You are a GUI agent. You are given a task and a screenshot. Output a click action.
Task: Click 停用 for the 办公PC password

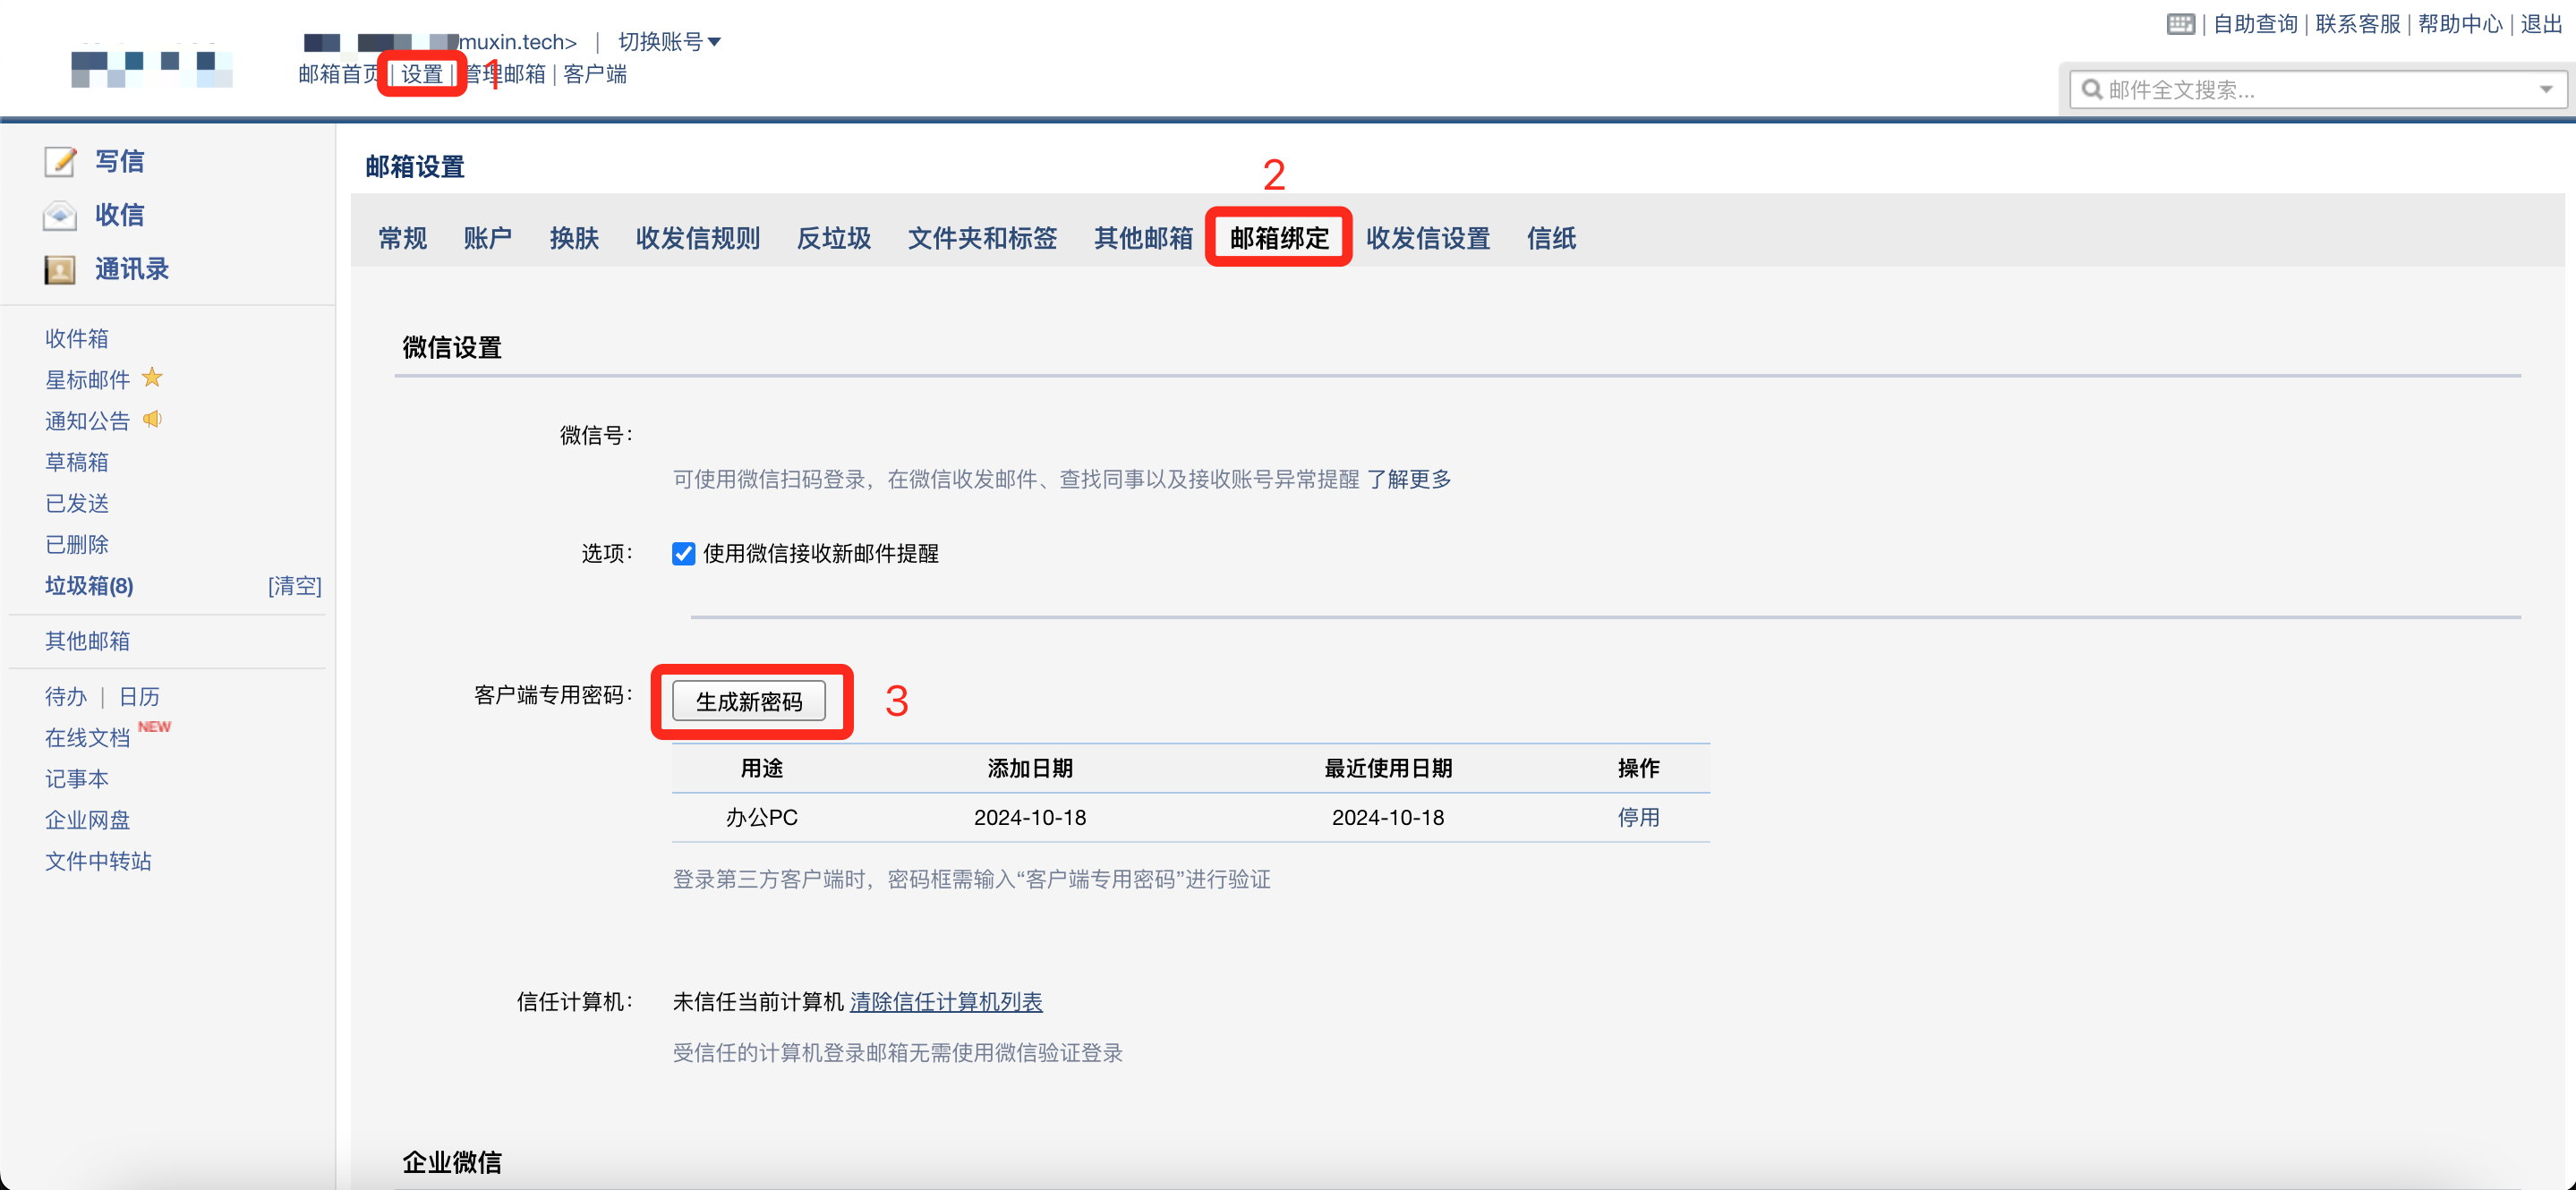(x=1637, y=817)
